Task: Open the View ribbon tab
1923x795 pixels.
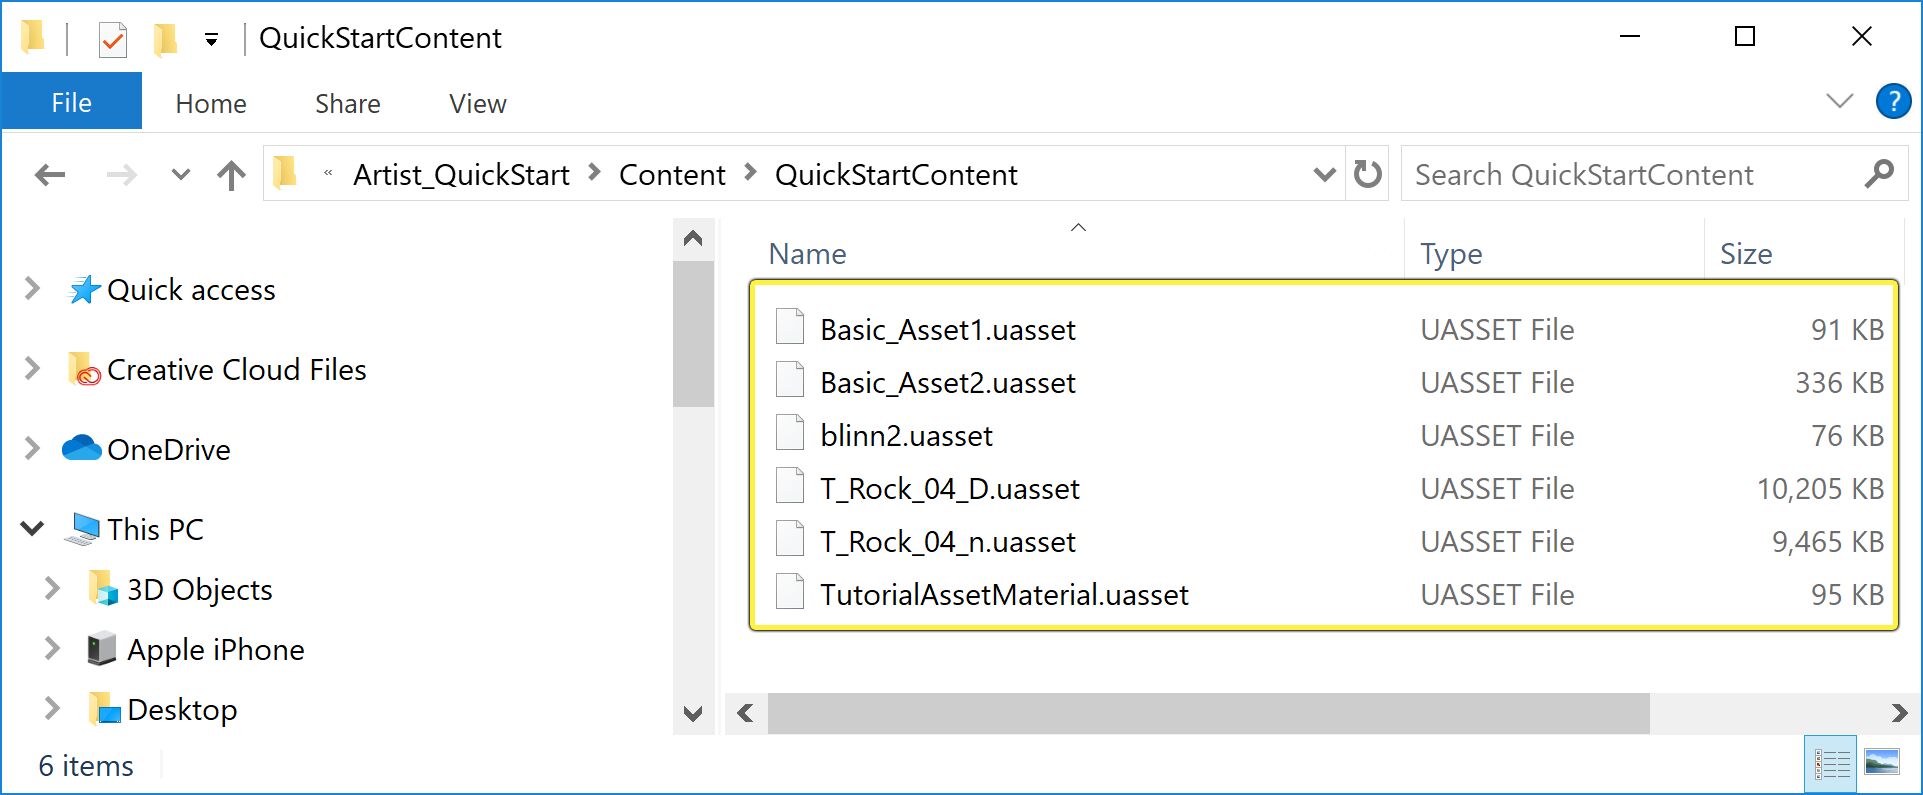Action: (478, 104)
